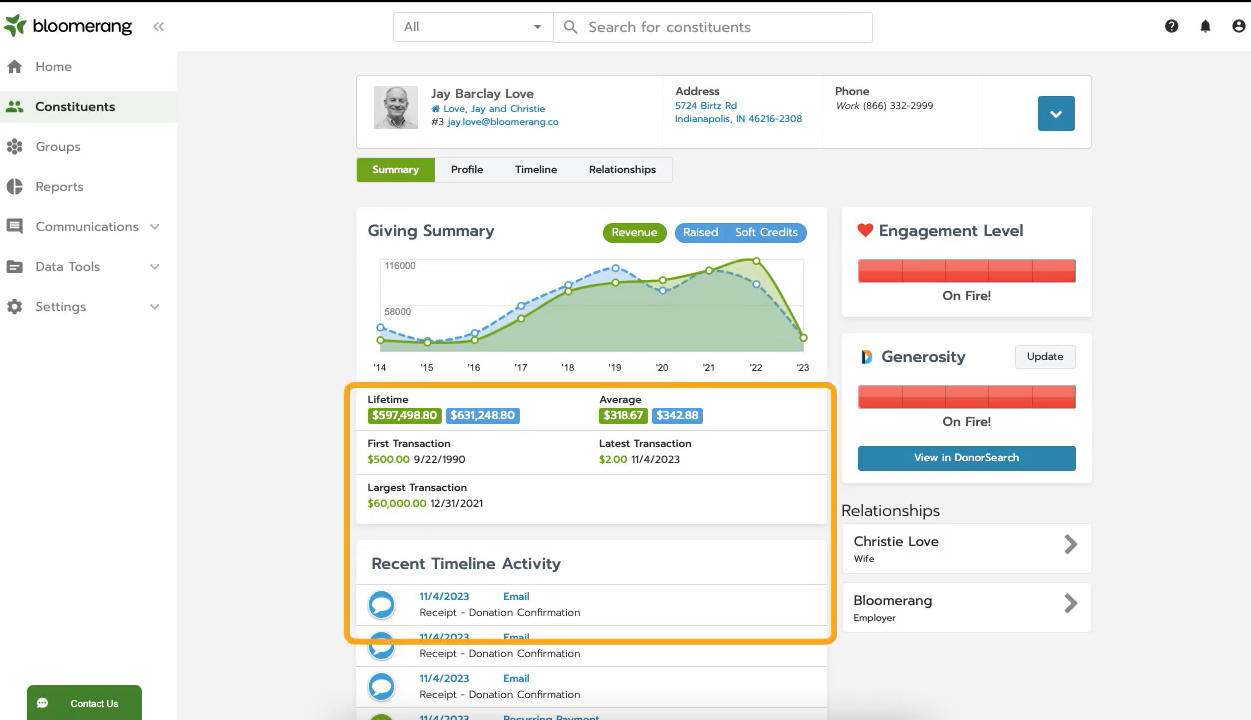Click the '22 peak point on revenue chart
The height and width of the screenshot is (720, 1251).
click(x=756, y=261)
